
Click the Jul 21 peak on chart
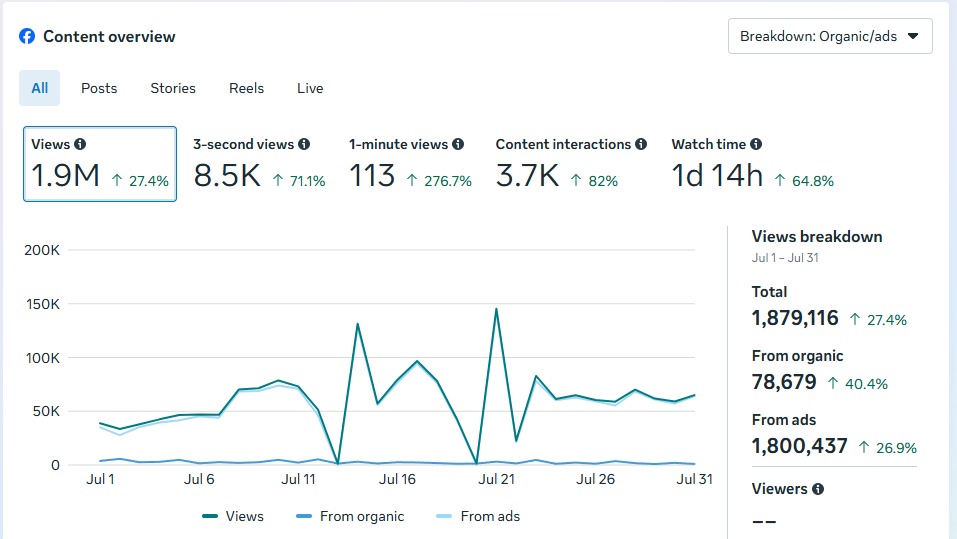click(x=496, y=309)
